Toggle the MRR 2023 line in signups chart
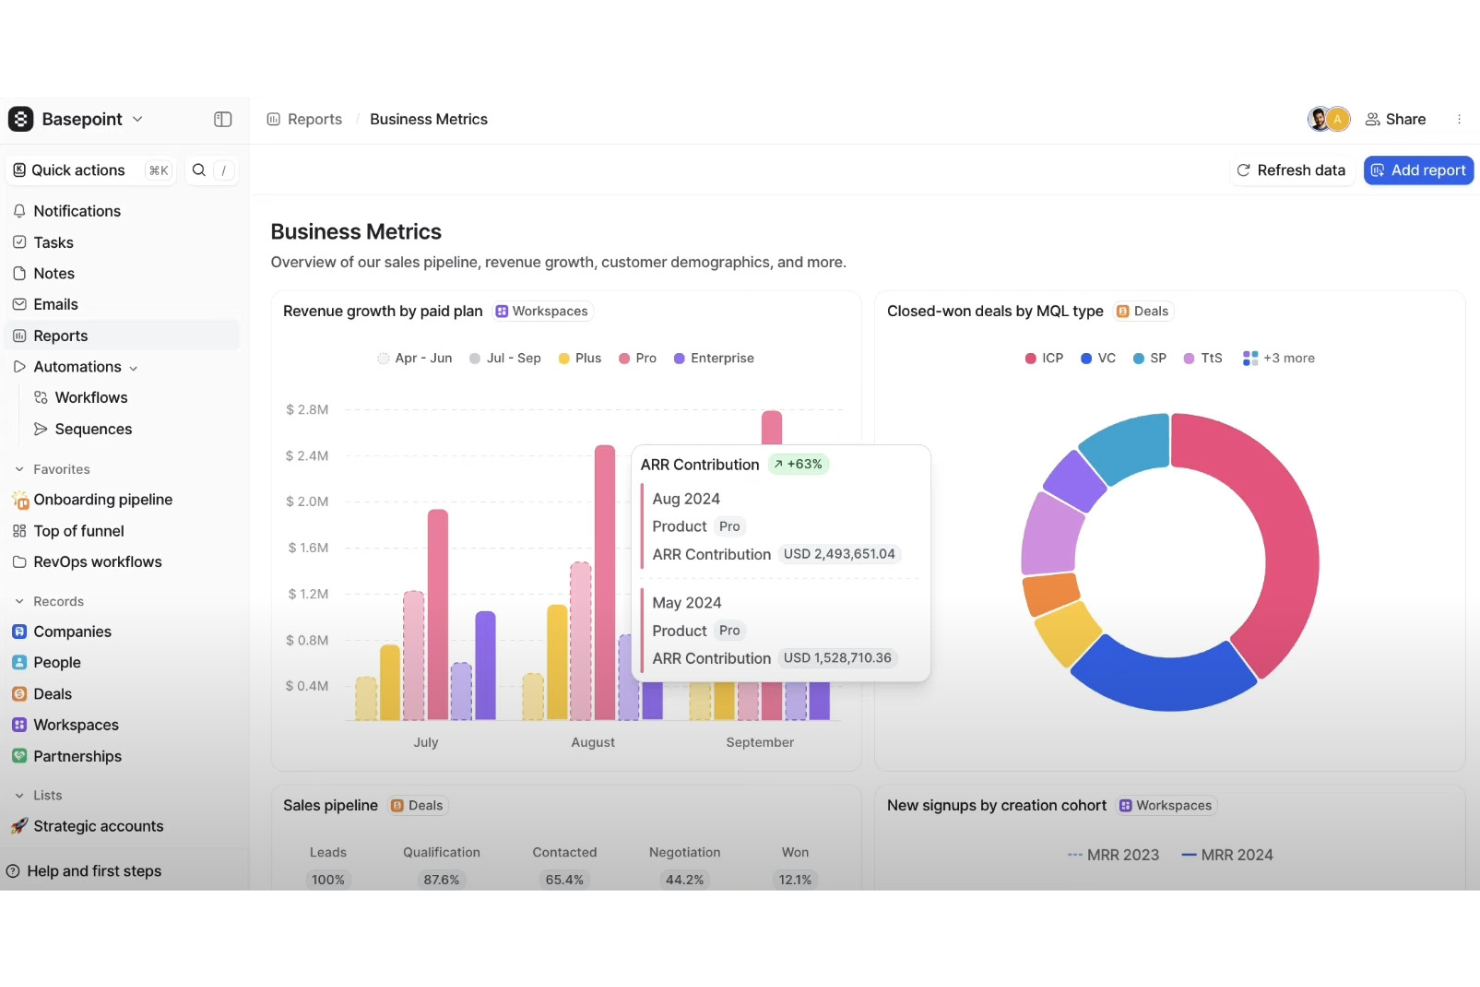 (x=1113, y=855)
